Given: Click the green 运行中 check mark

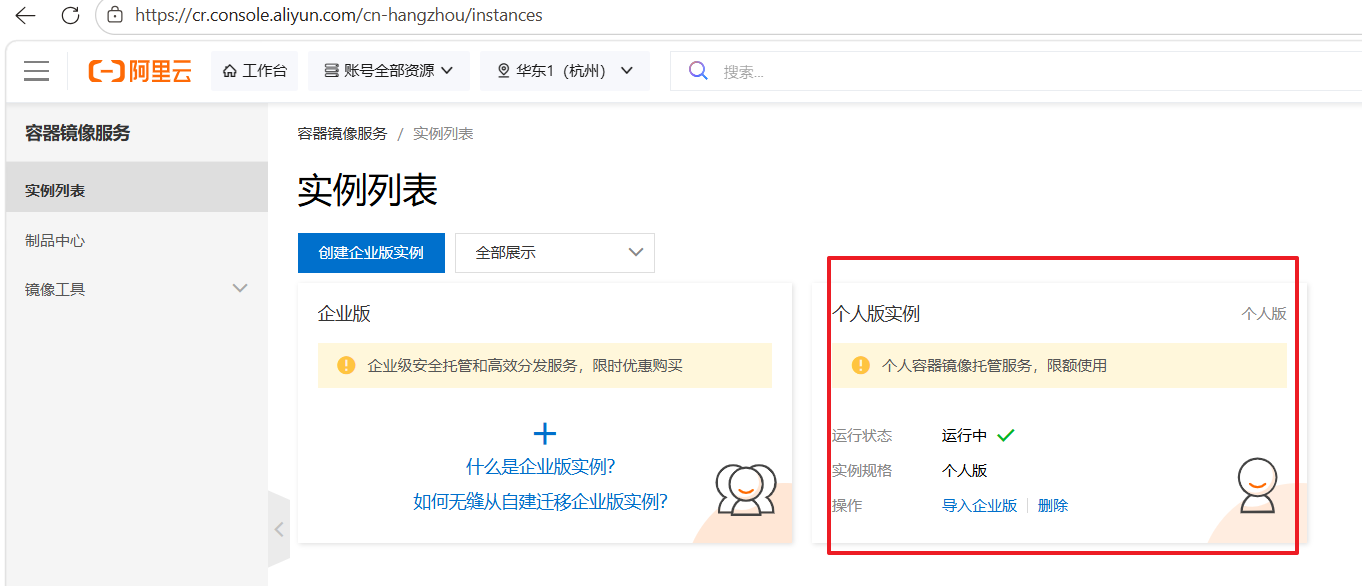Looking at the screenshot, I should point(1006,435).
